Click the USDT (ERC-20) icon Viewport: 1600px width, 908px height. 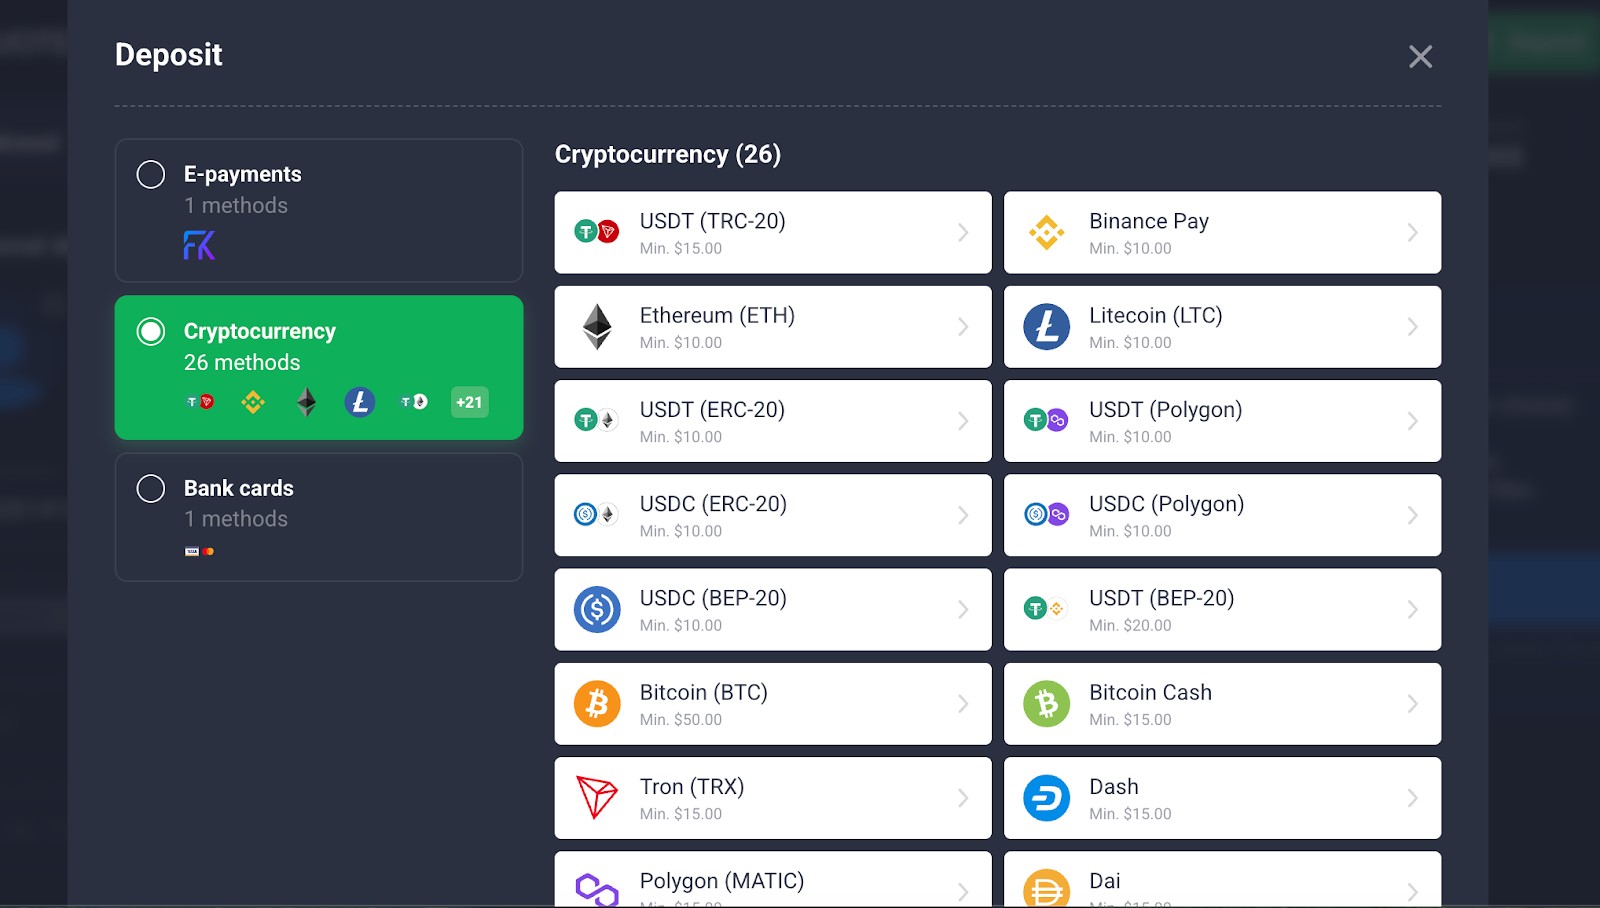tap(597, 421)
